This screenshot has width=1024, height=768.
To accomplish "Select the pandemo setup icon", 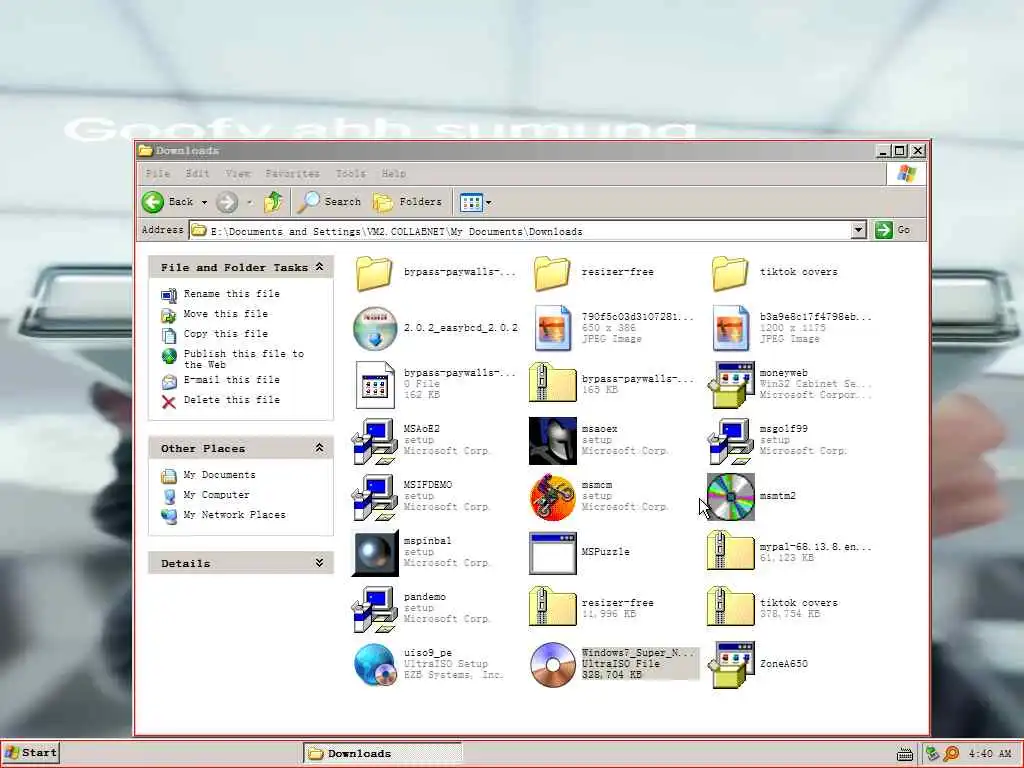I will [x=375, y=609].
